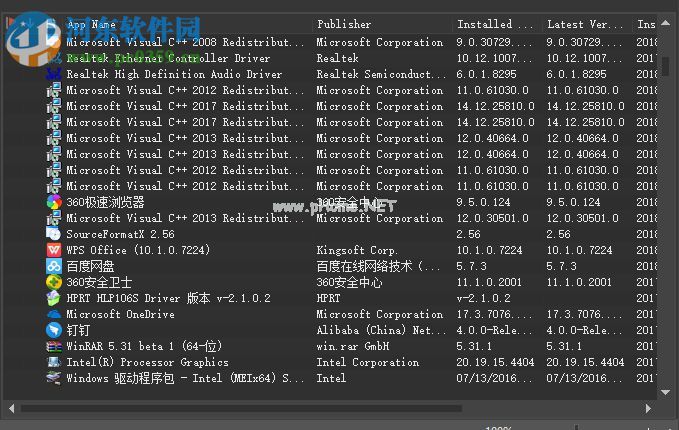
Task: Click latest version 10.1.0.7224 cell
Action: coord(579,250)
